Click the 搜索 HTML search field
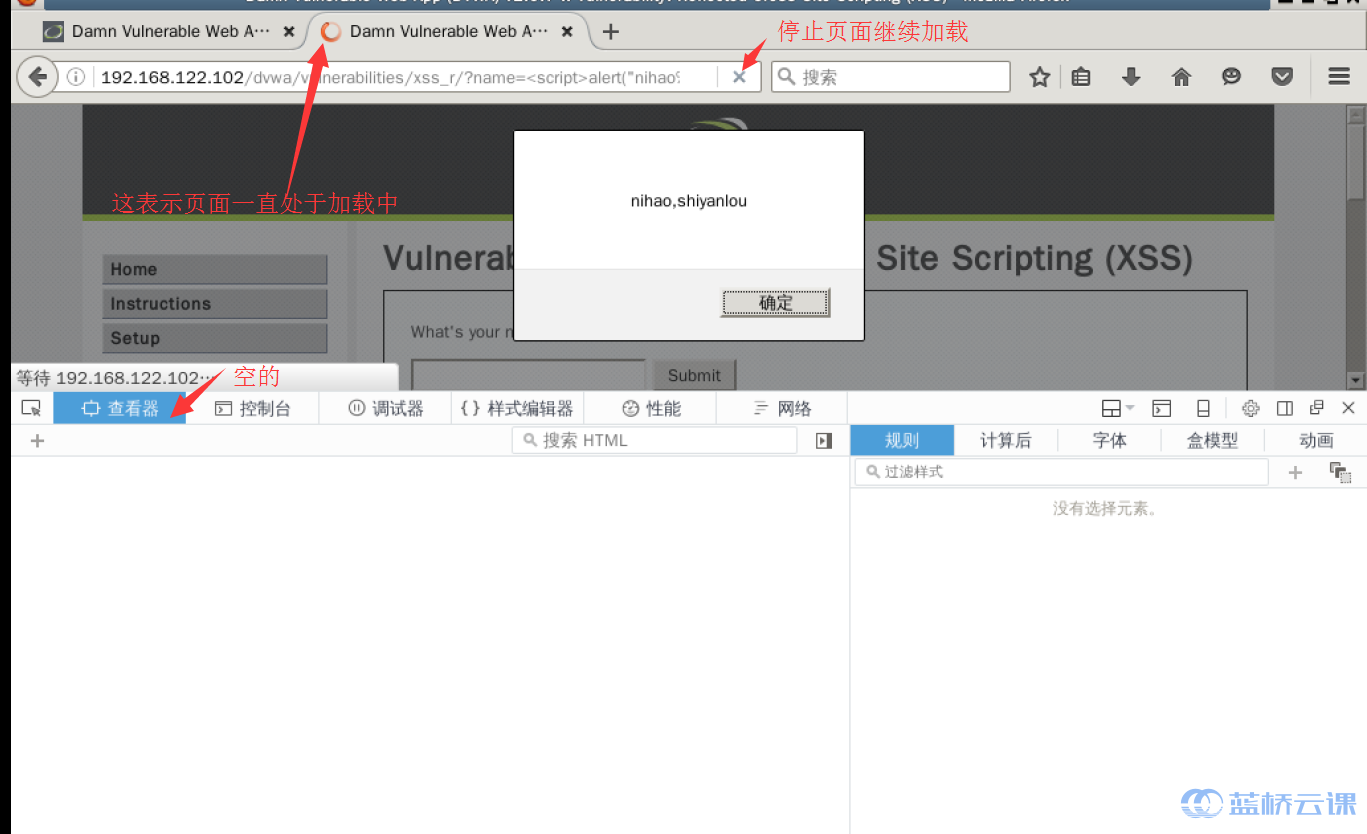The height and width of the screenshot is (834, 1367). [654, 440]
